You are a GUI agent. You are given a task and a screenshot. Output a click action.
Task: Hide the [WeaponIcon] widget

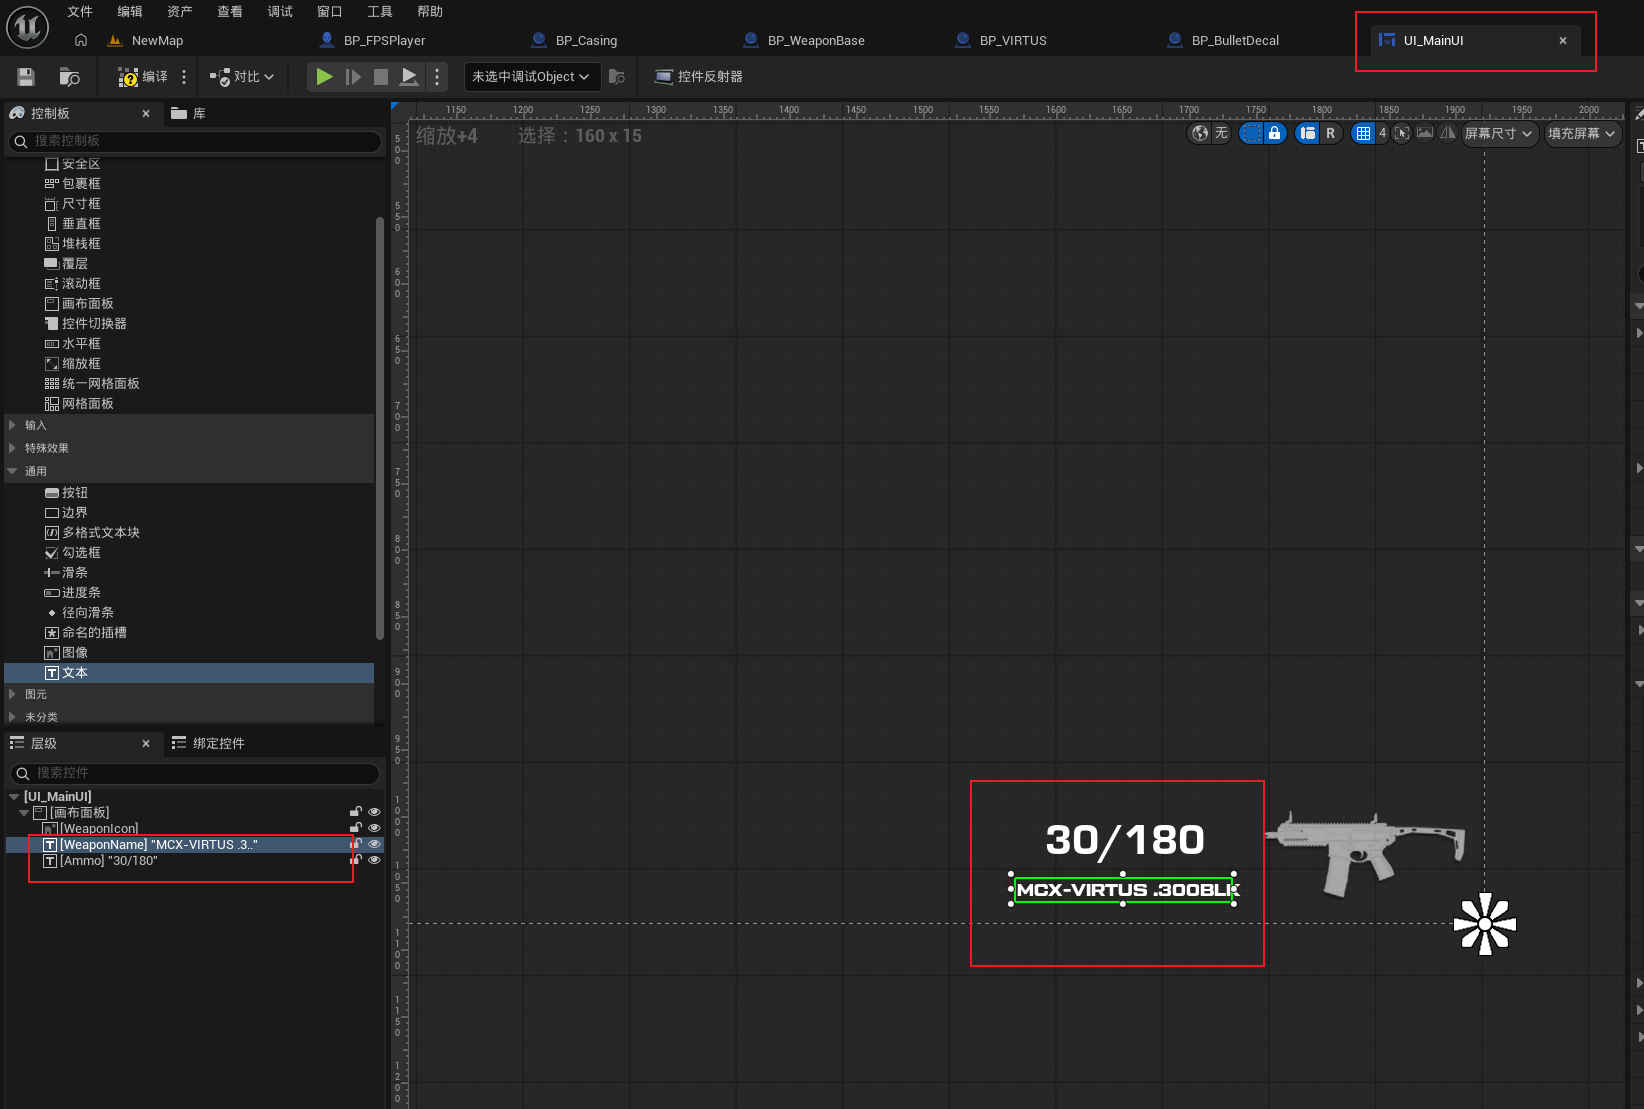point(374,828)
